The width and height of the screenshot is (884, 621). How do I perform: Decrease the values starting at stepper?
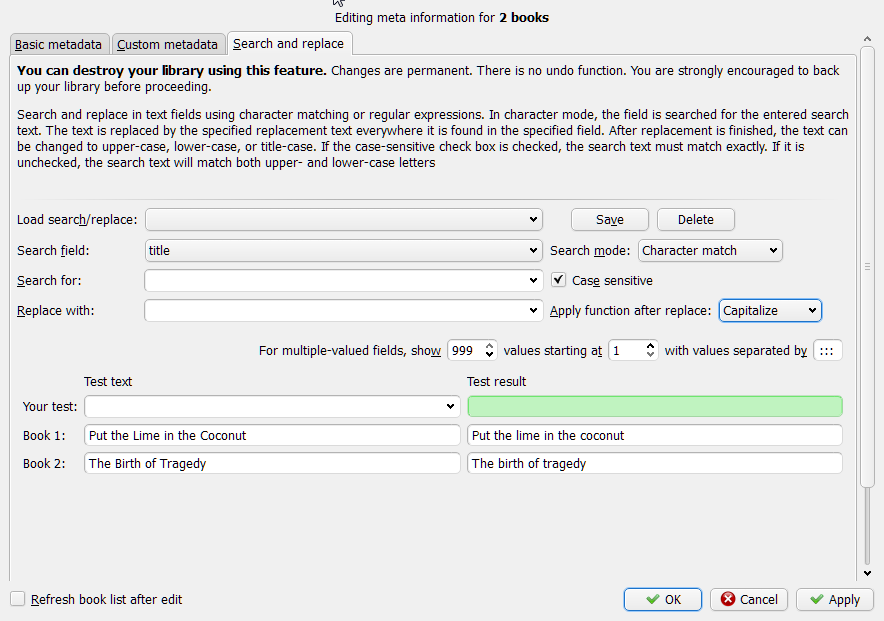pos(651,355)
